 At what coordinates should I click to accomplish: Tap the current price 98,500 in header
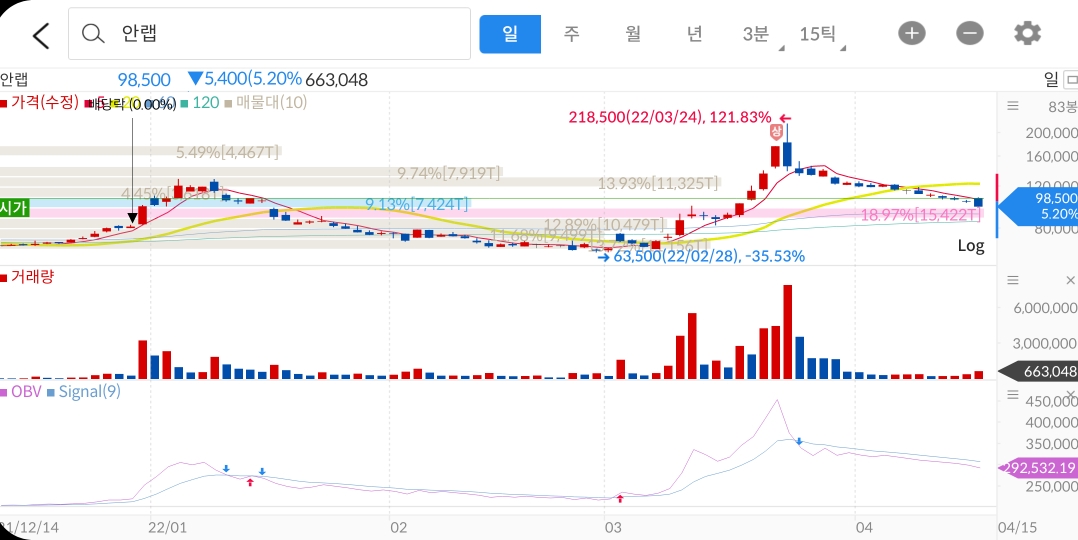(144, 80)
